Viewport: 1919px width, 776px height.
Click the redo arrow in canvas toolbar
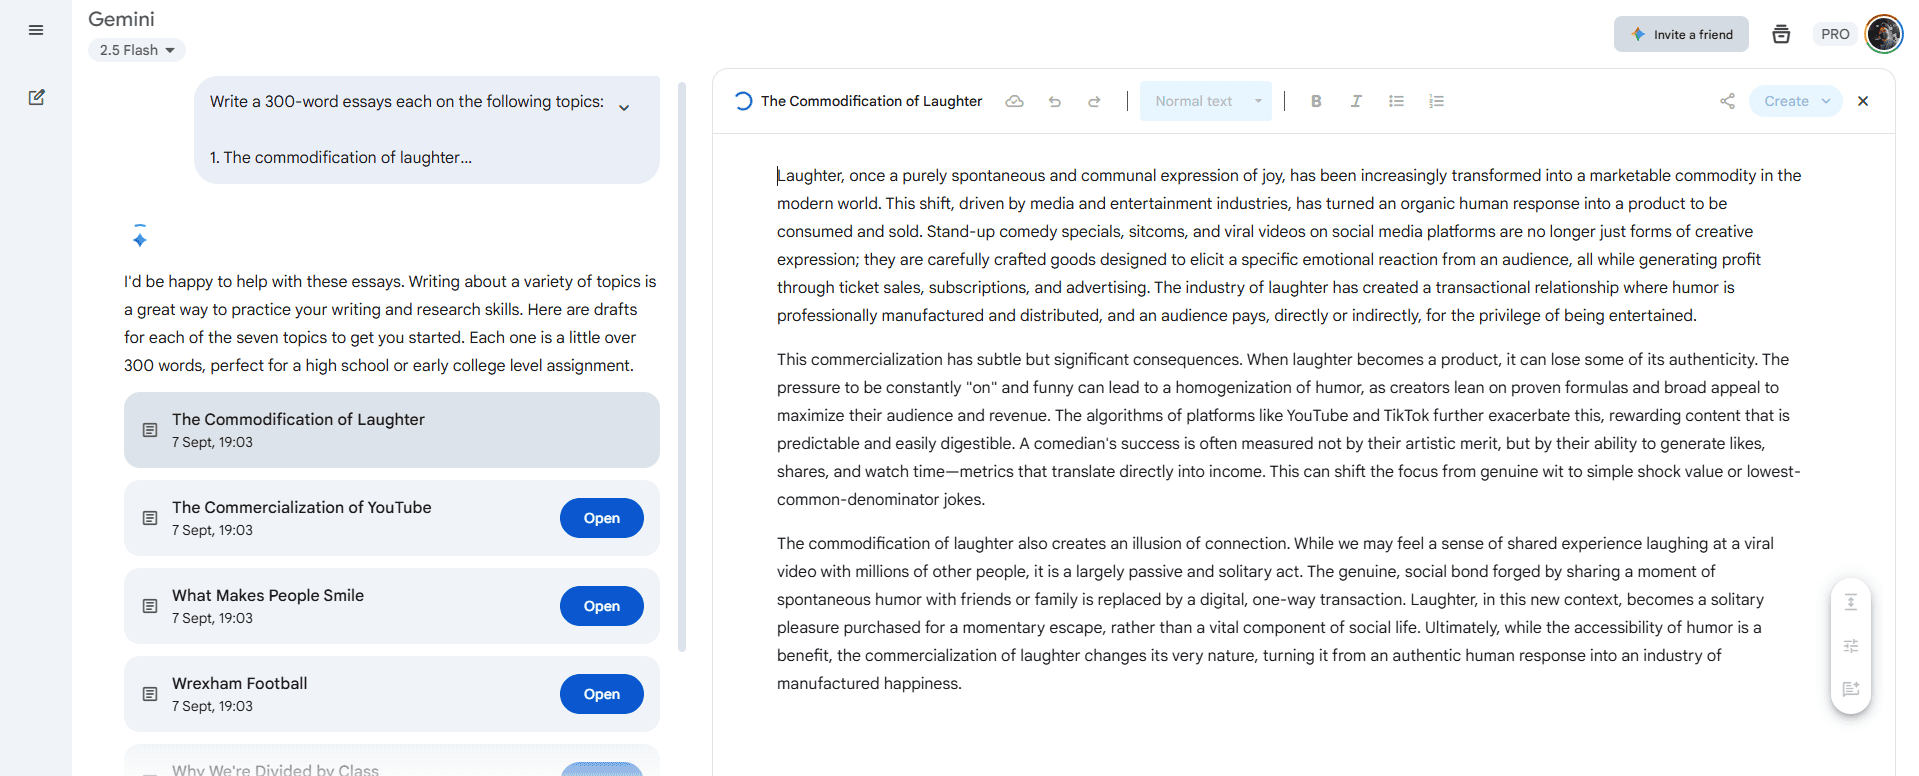1094,101
